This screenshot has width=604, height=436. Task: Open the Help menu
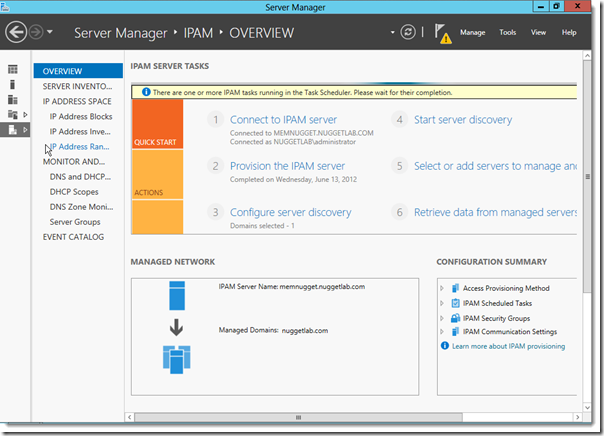tap(569, 32)
